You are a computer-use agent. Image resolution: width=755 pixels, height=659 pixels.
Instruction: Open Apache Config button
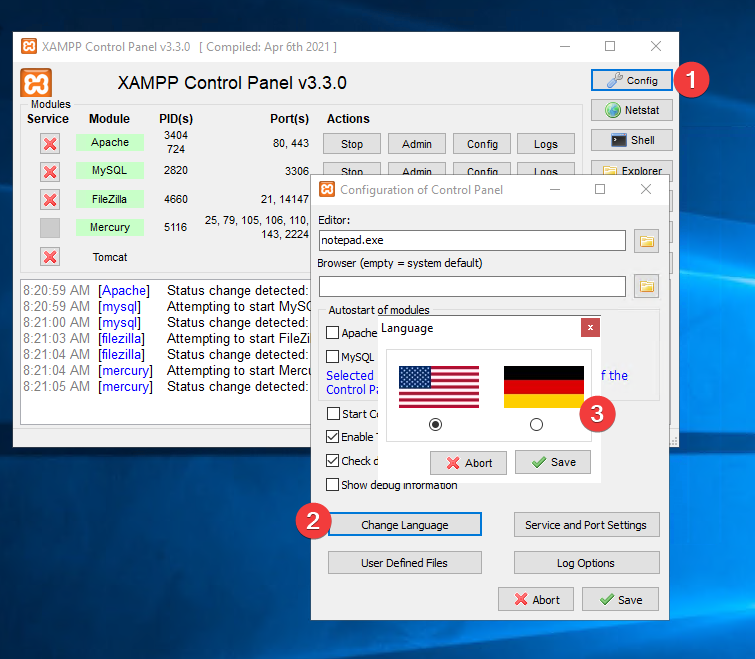[x=482, y=144]
